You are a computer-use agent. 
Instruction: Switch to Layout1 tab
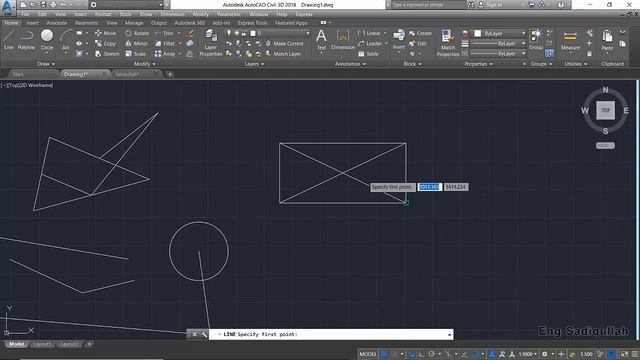click(x=42, y=344)
